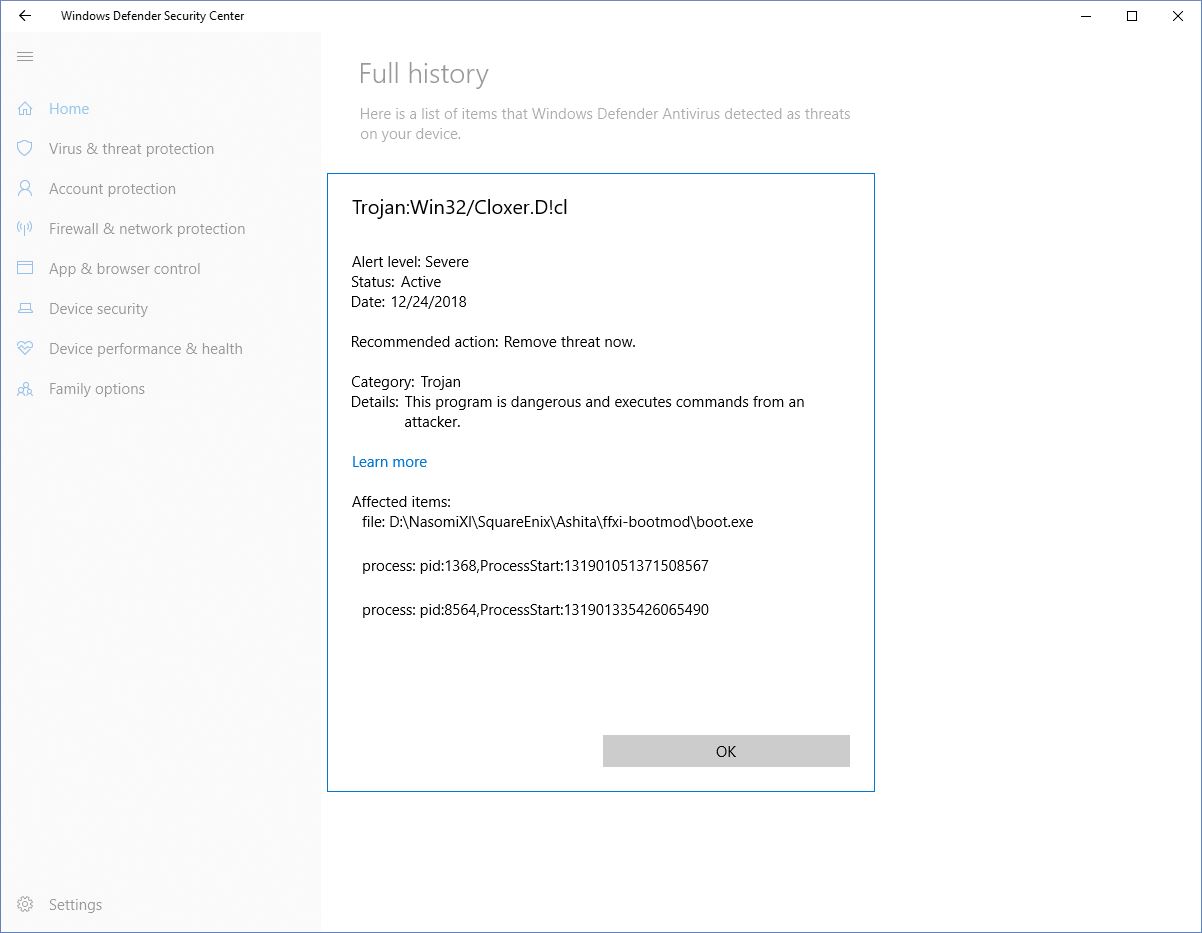The height and width of the screenshot is (933, 1202).
Task: Click the process pid:8564 entry
Action: (x=535, y=610)
